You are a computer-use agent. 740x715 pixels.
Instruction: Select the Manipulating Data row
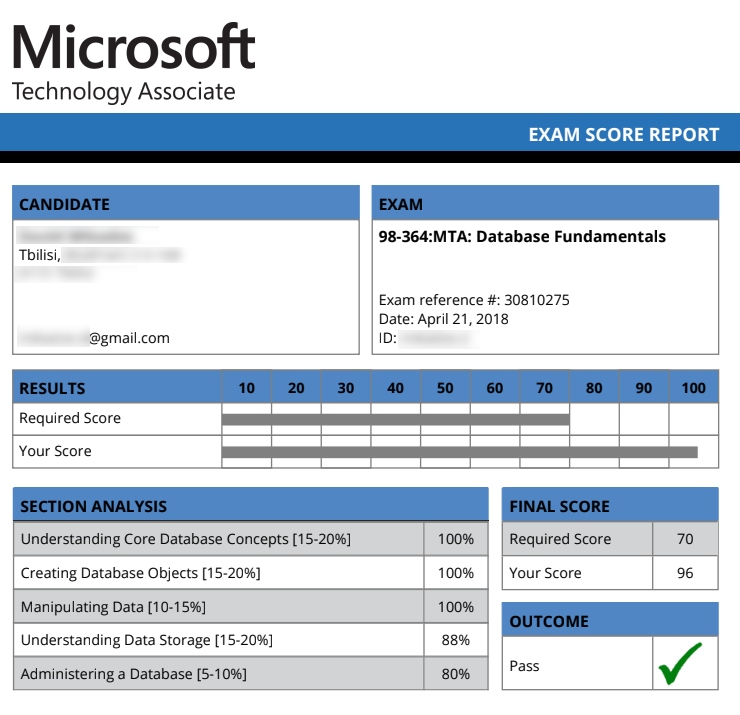[x=251, y=606]
